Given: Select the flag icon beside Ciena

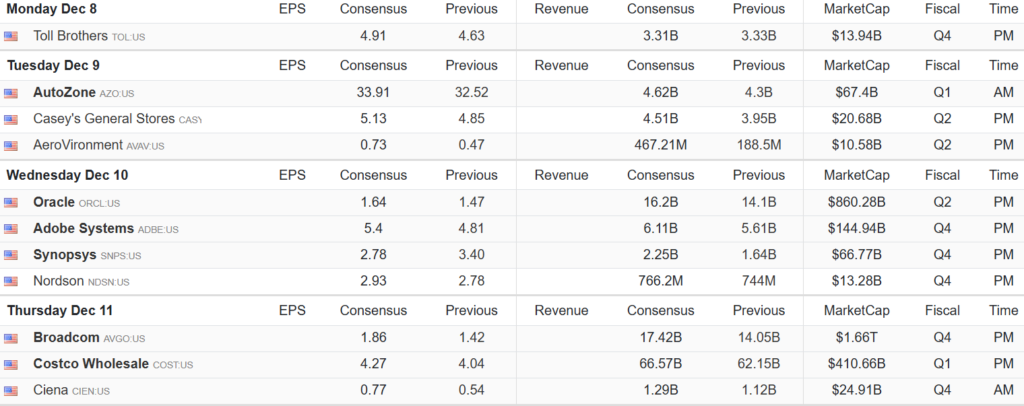Looking at the screenshot, I should point(11,390).
